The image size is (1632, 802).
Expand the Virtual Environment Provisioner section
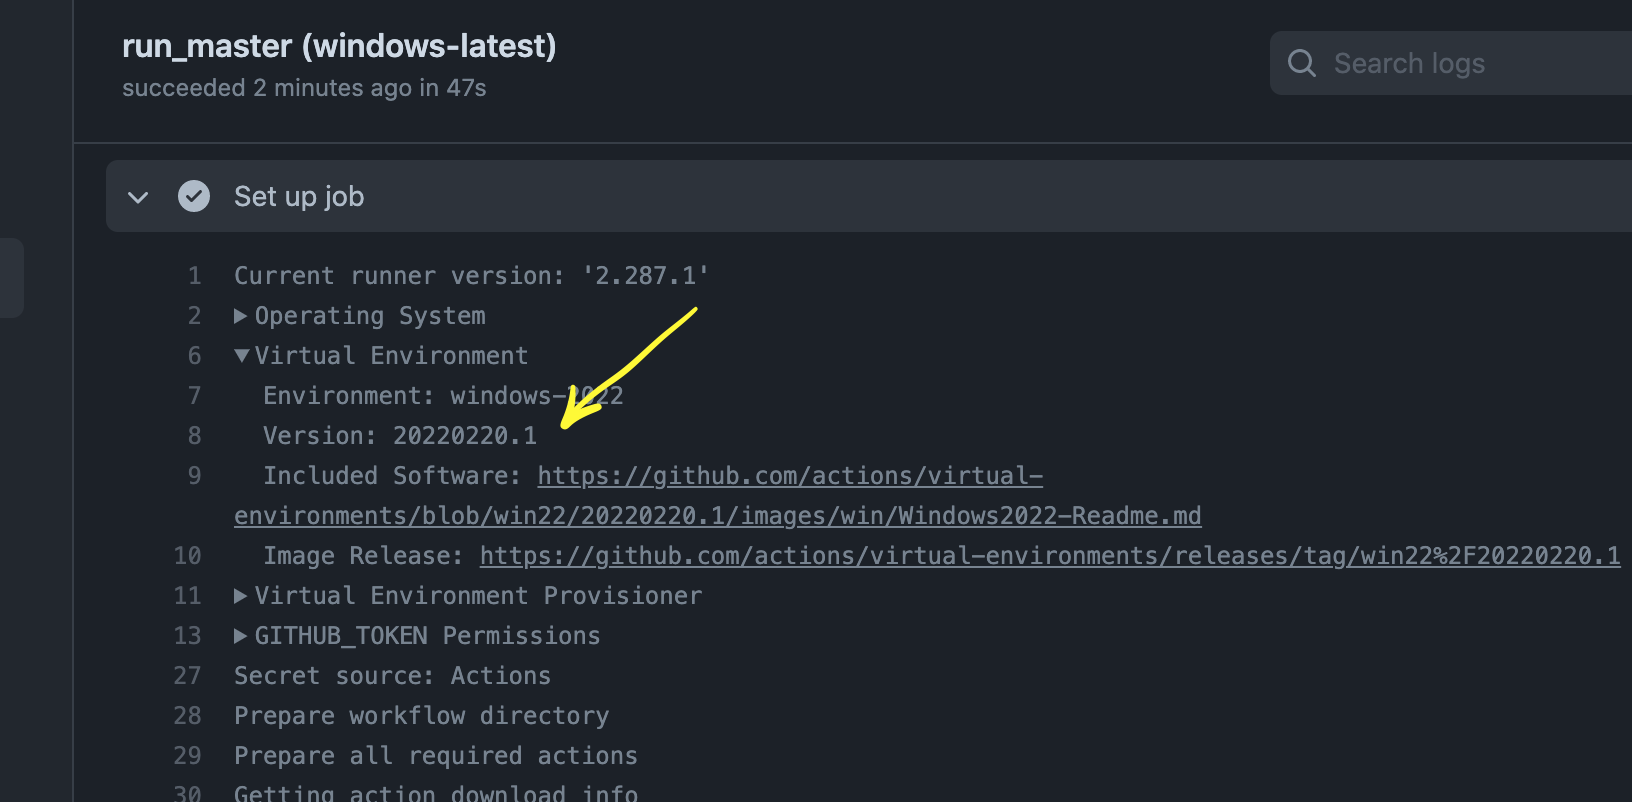(240, 595)
